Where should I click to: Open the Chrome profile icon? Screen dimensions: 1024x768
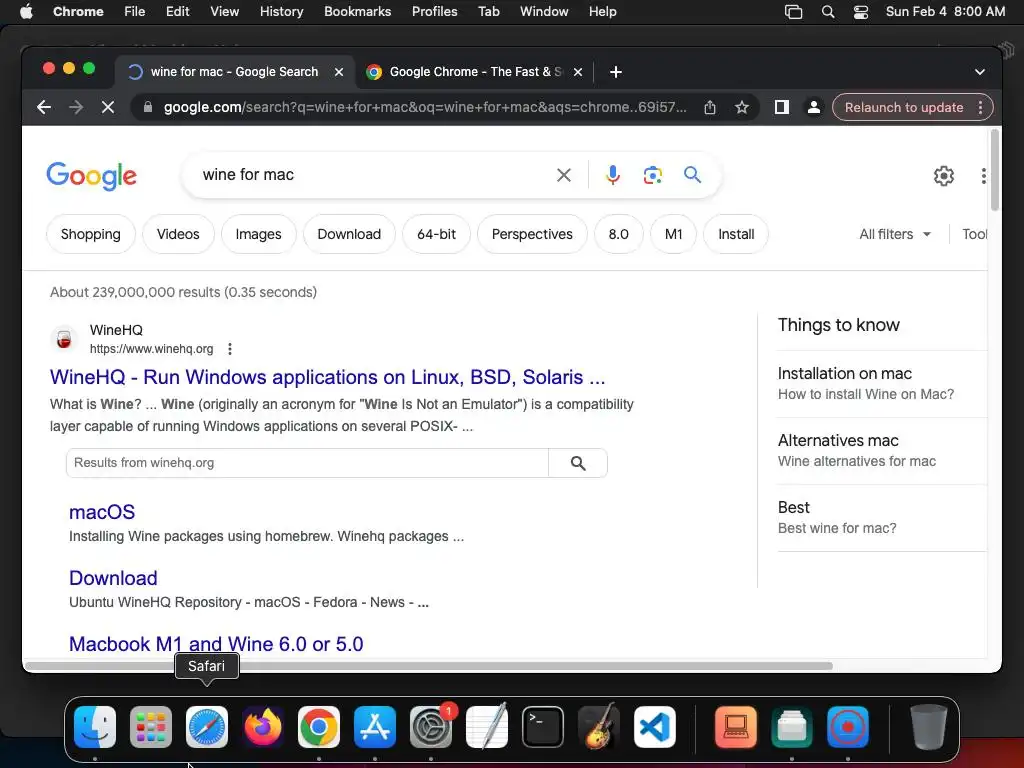[814, 107]
